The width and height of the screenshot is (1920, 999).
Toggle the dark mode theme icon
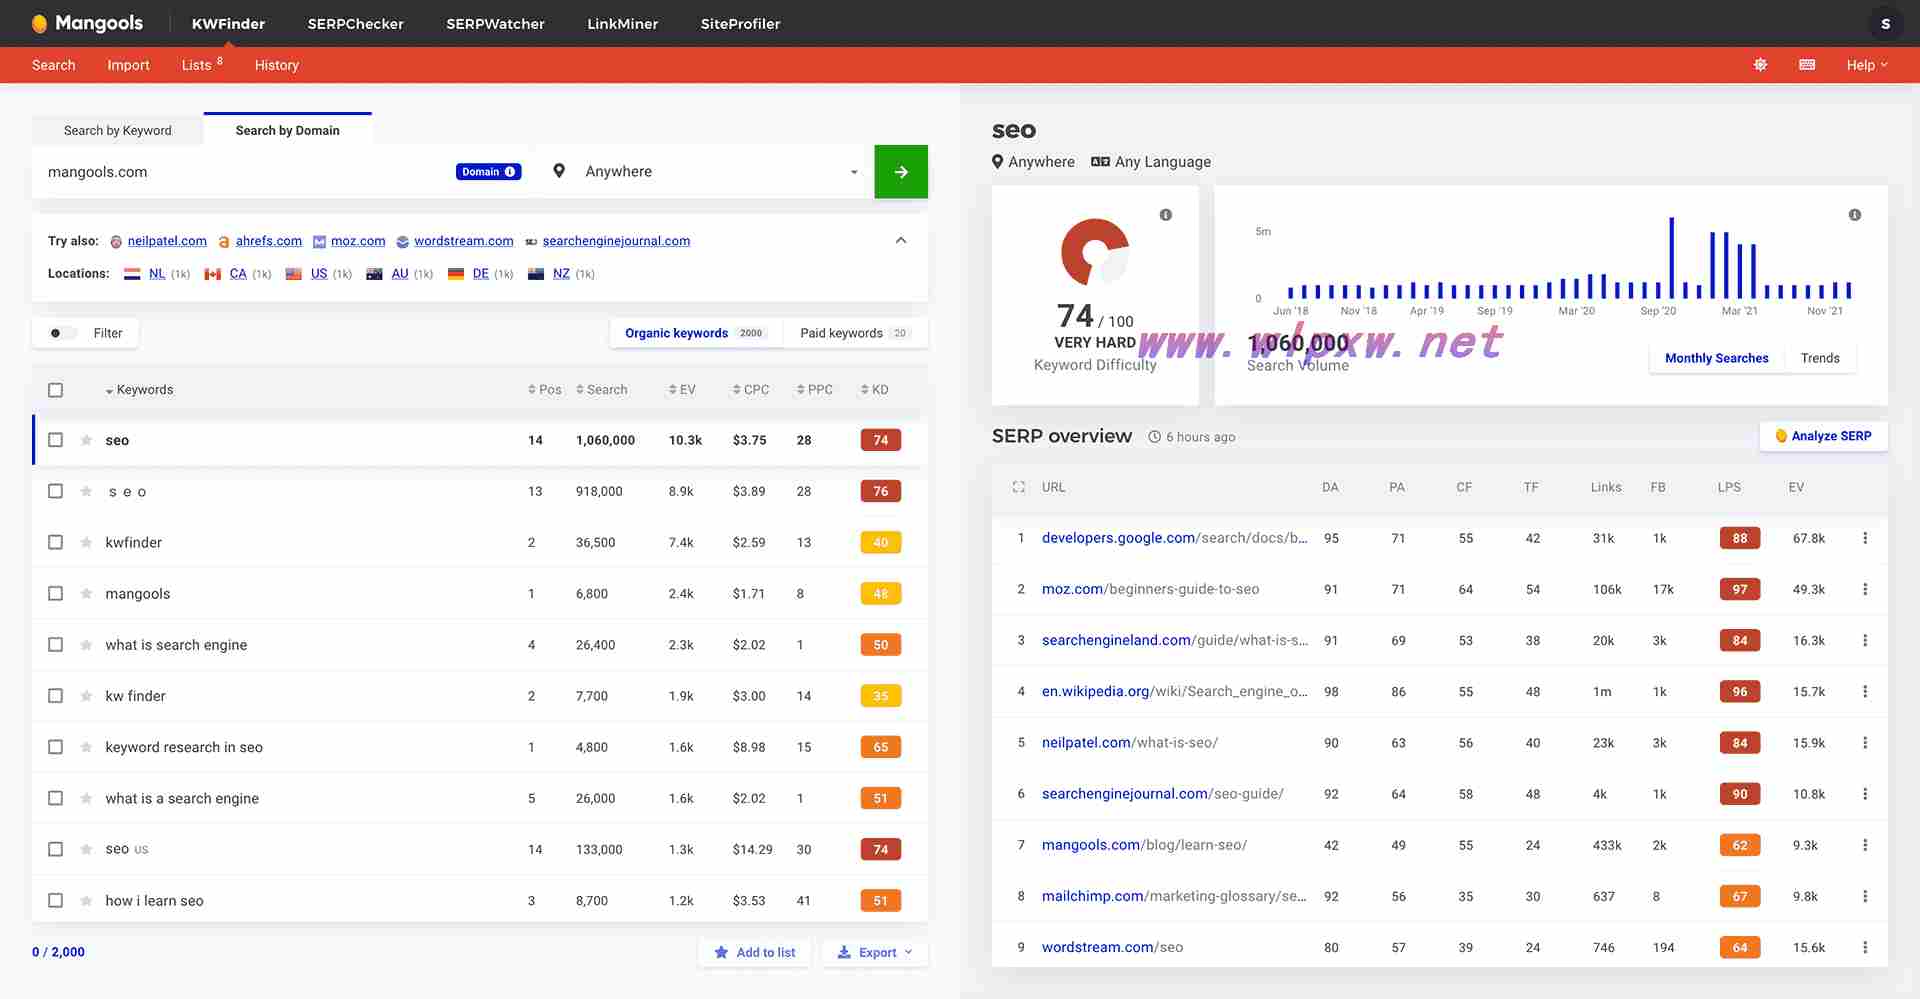(1760, 65)
